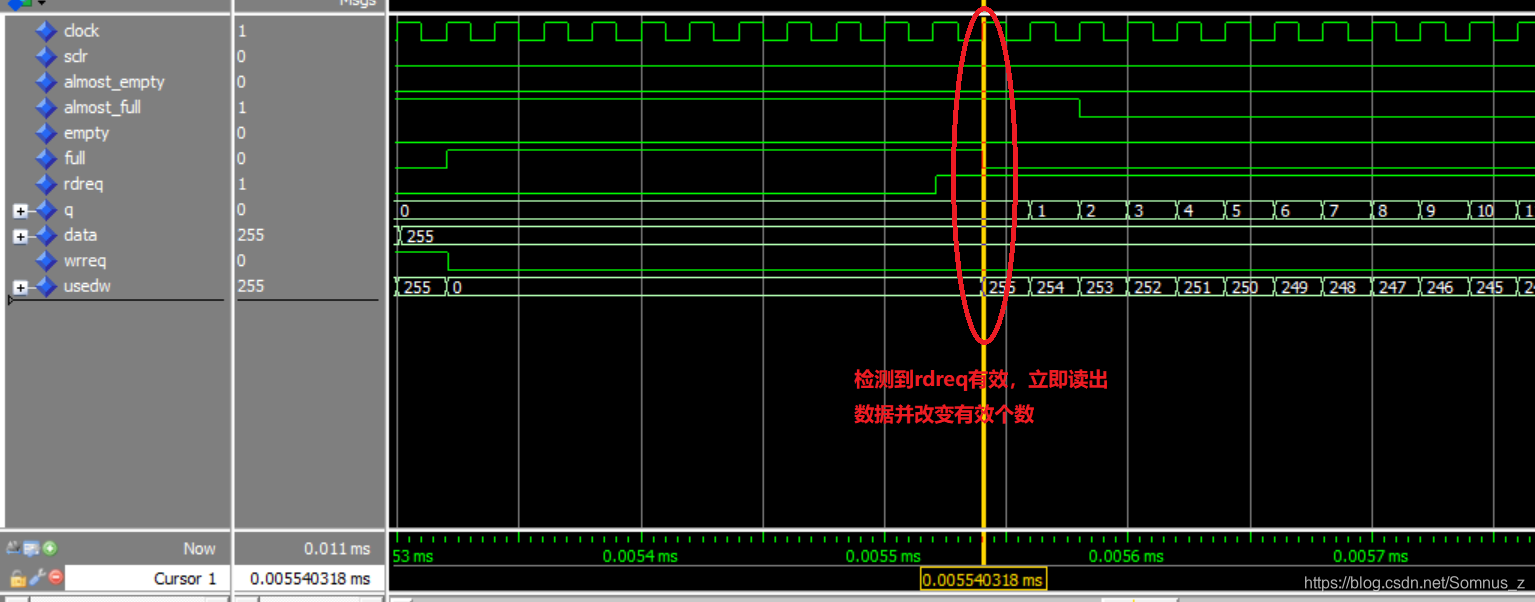Click the usedw waveform value 253
The image size is (1535, 602).
pyautogui.click(x=1099, y=287)
